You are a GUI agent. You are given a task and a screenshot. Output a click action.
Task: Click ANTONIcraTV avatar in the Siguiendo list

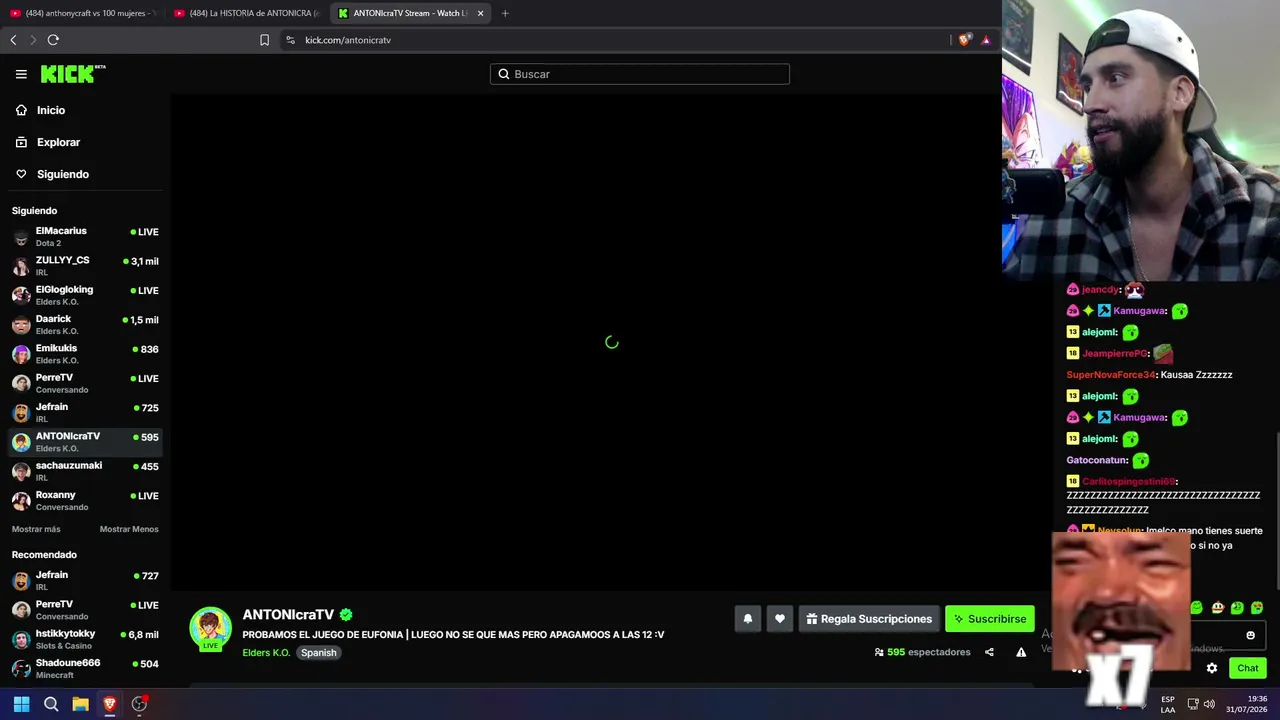coord(21,442)
